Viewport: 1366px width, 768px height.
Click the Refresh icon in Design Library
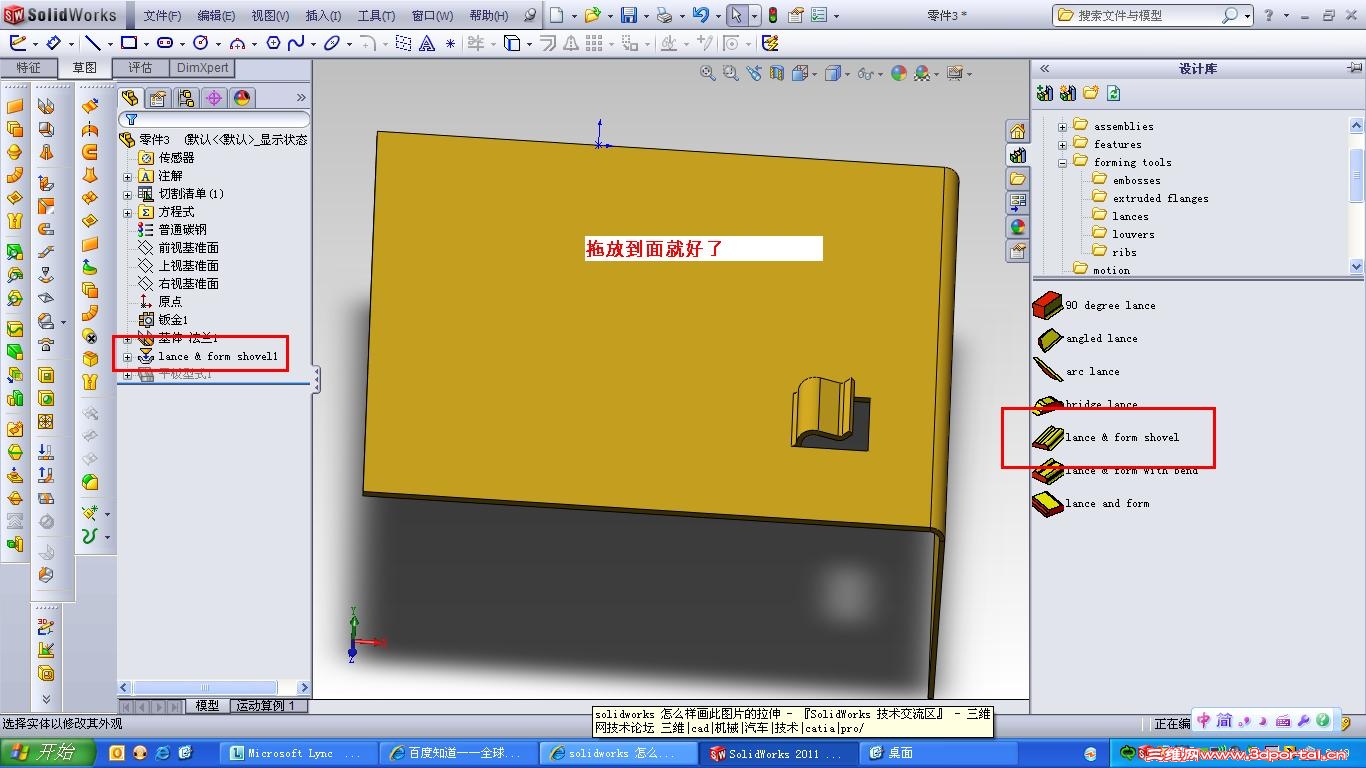click(x=1114, y=93)
